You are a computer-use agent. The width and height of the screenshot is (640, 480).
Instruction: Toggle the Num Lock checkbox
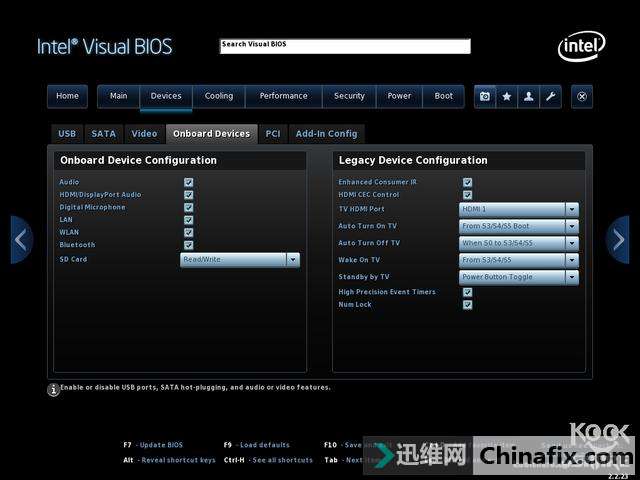(468, 304)
